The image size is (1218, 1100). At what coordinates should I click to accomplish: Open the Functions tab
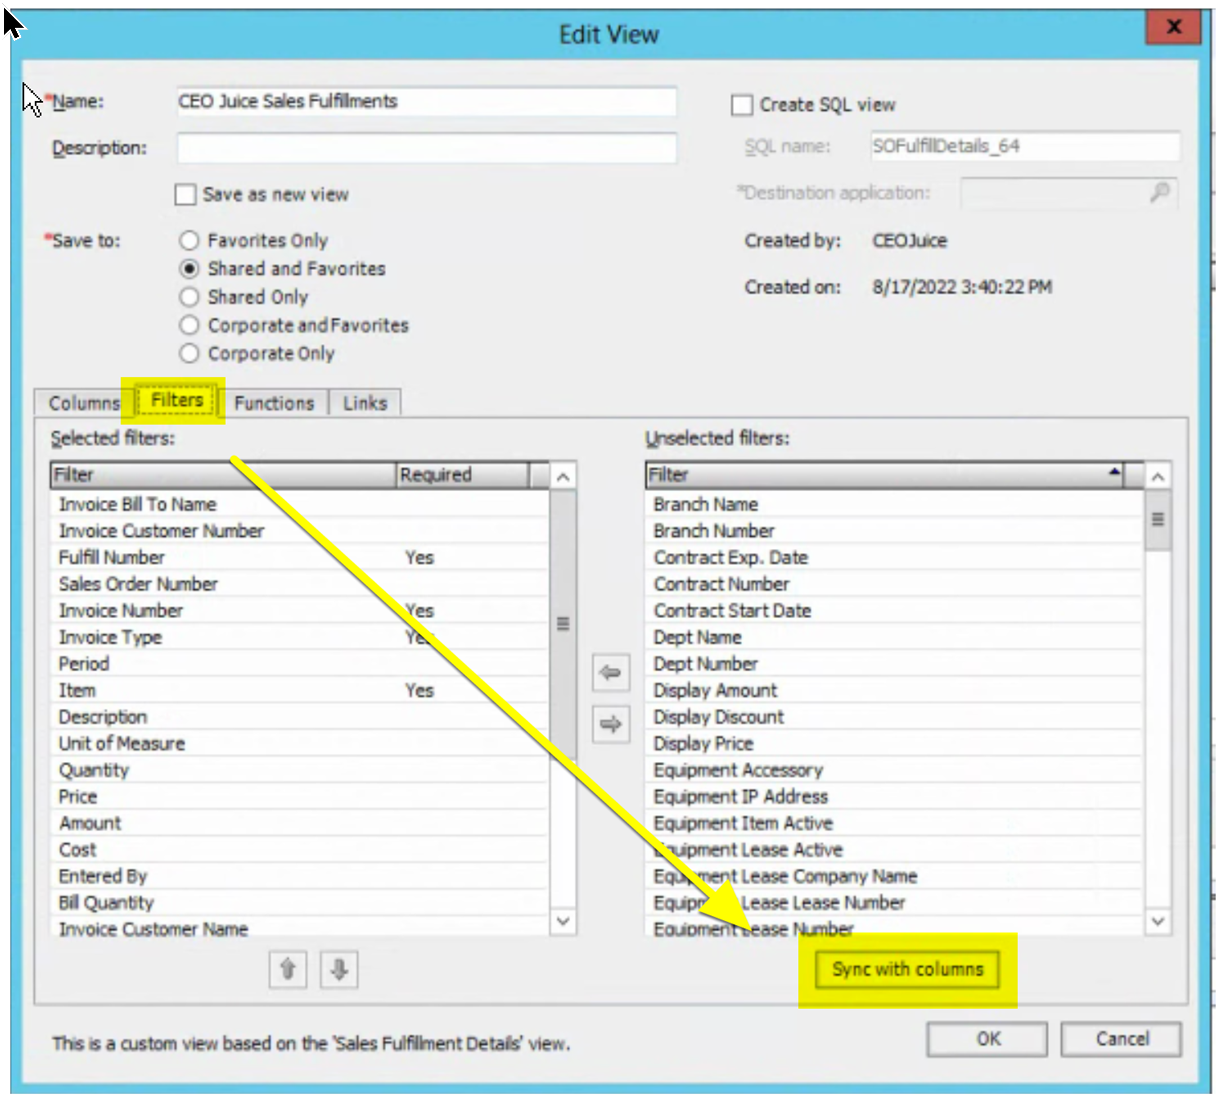pyautogui.click(x=273, y=403)
